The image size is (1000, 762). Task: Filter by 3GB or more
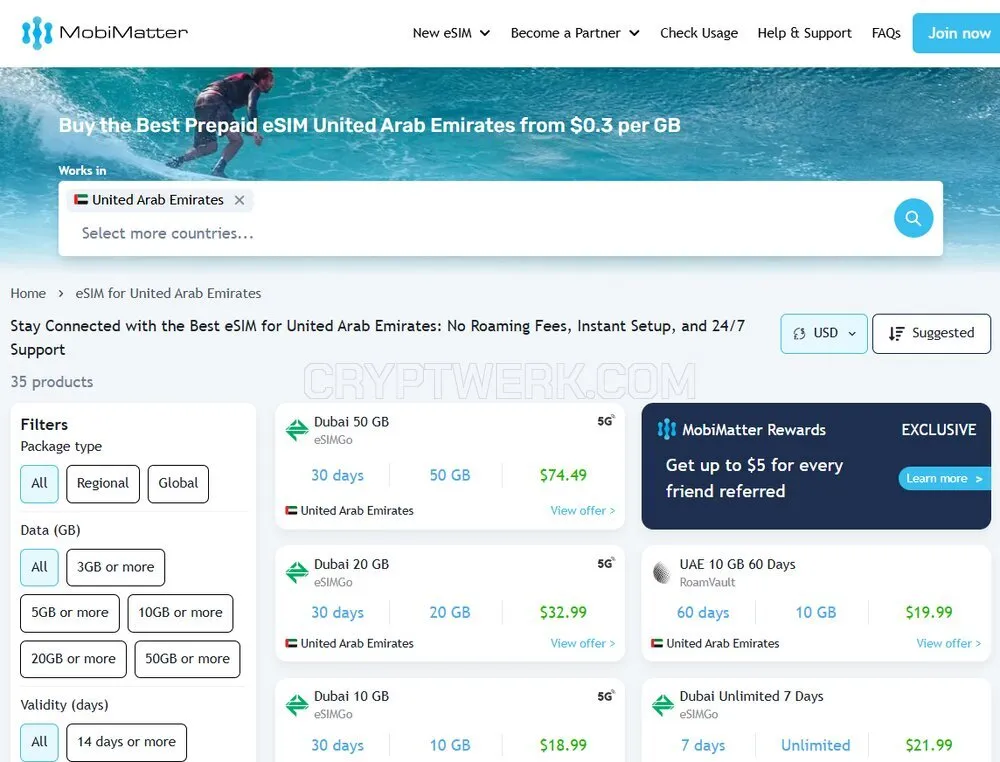[x=115, y=567]
